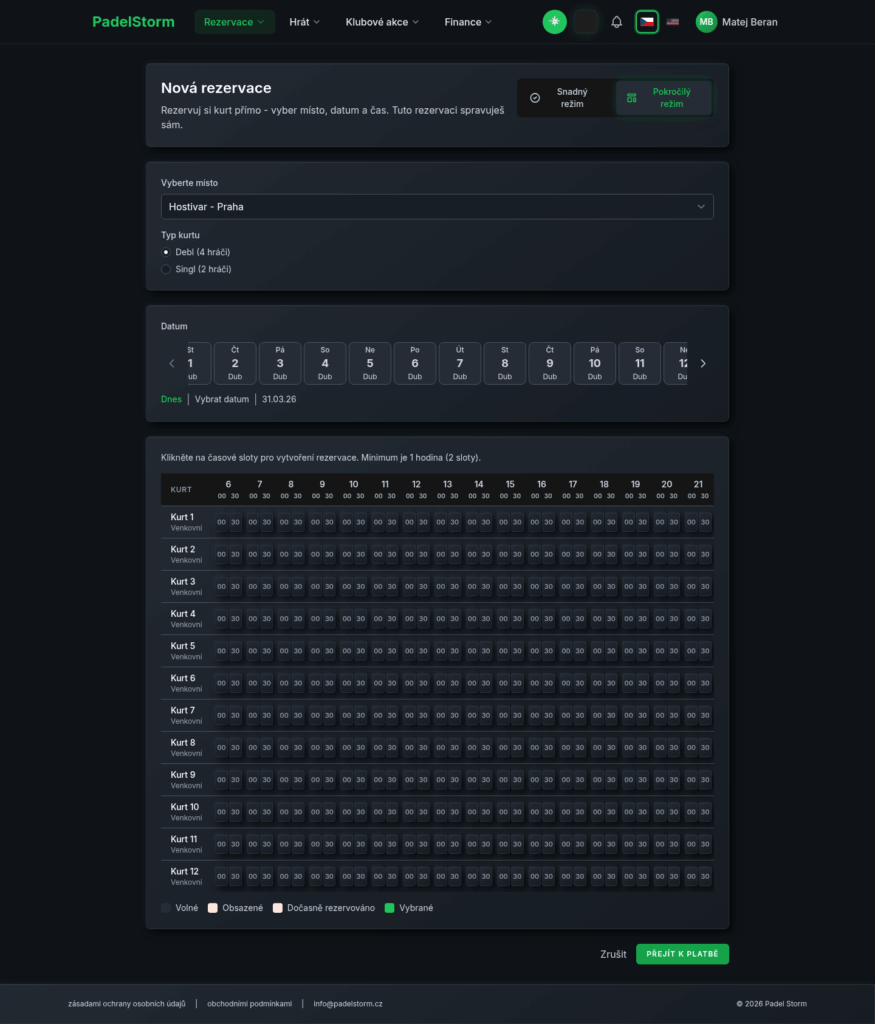Click the dark square button beside the sun
The height and width of the screenshot is (1024, 875).
(x=586, y=22)
